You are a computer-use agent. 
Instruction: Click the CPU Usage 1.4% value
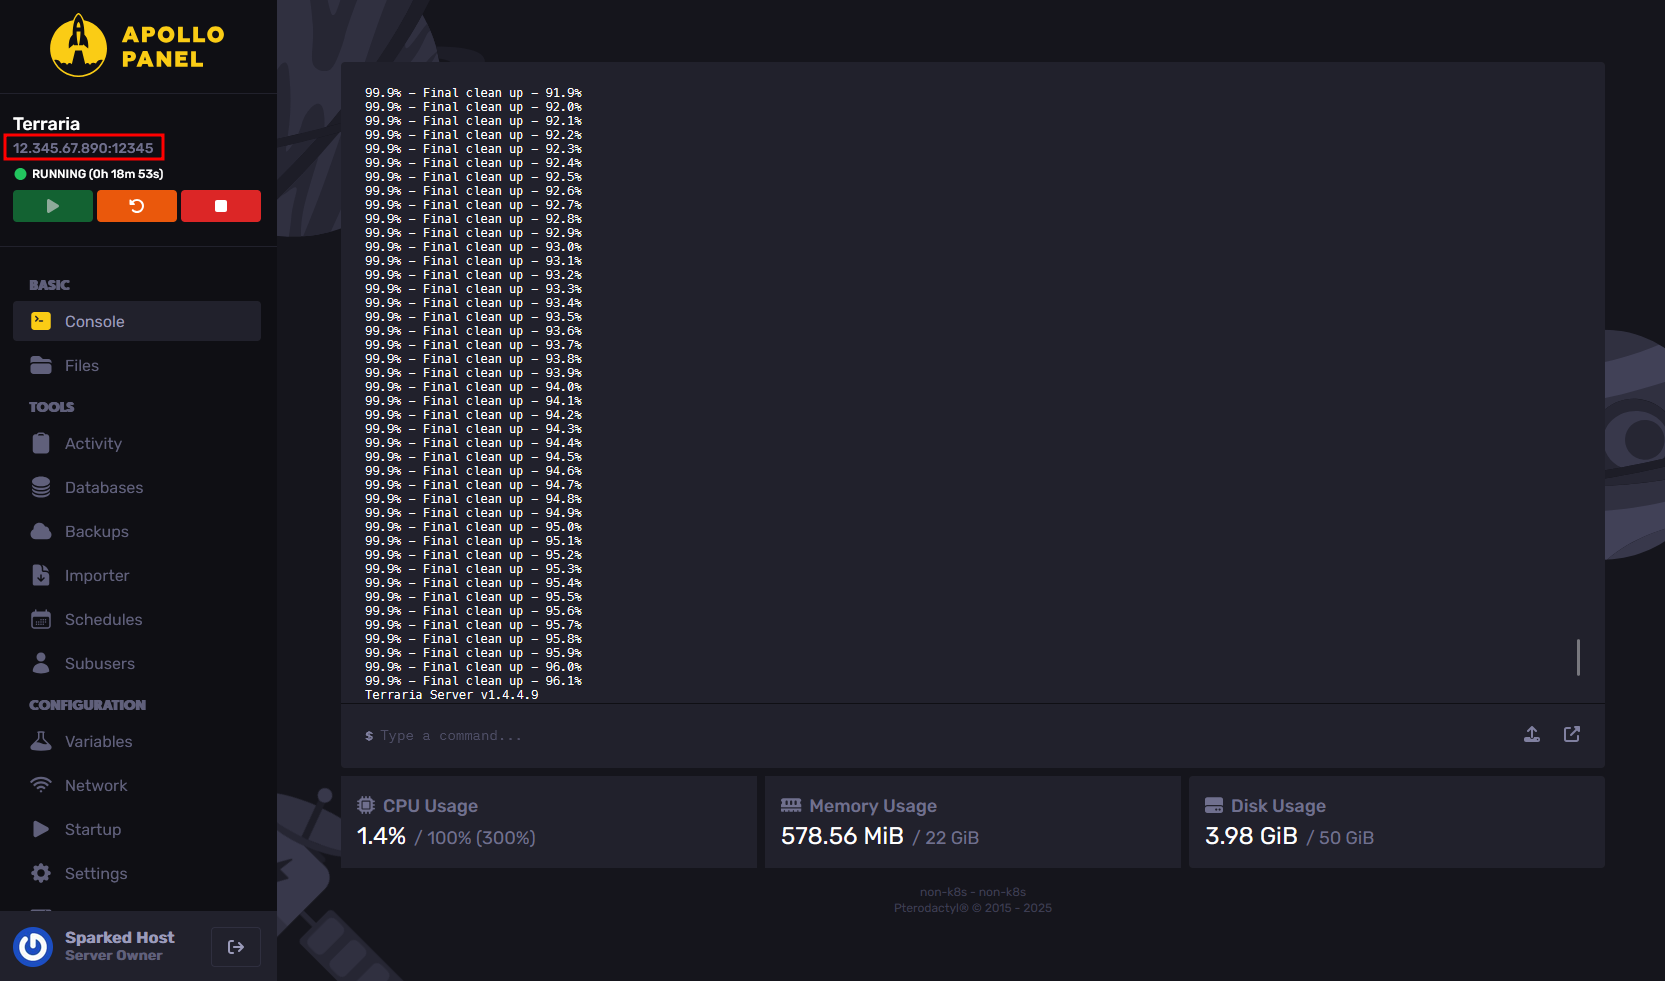(x=381, y=836)
